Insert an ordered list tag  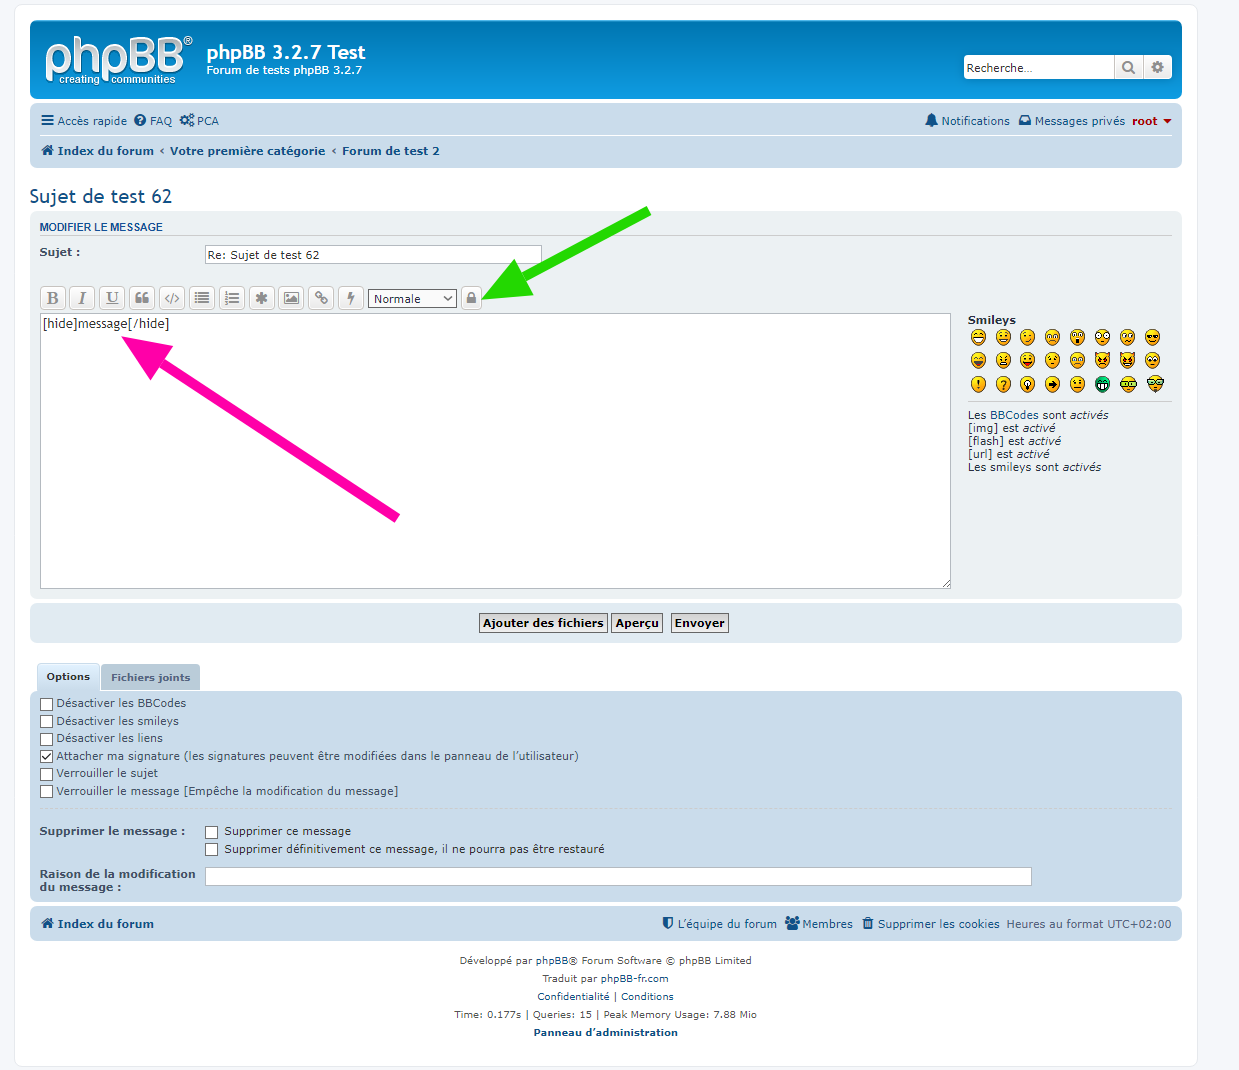[232, 298]
